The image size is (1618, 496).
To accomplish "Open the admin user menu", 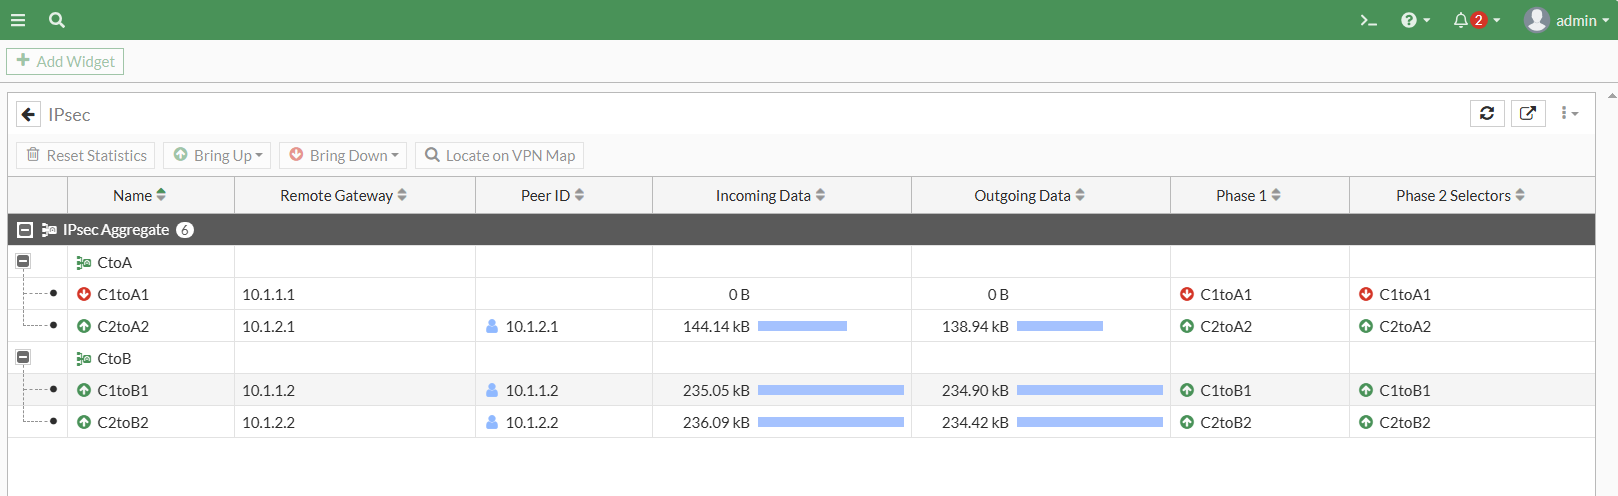I will [1567, 20].
